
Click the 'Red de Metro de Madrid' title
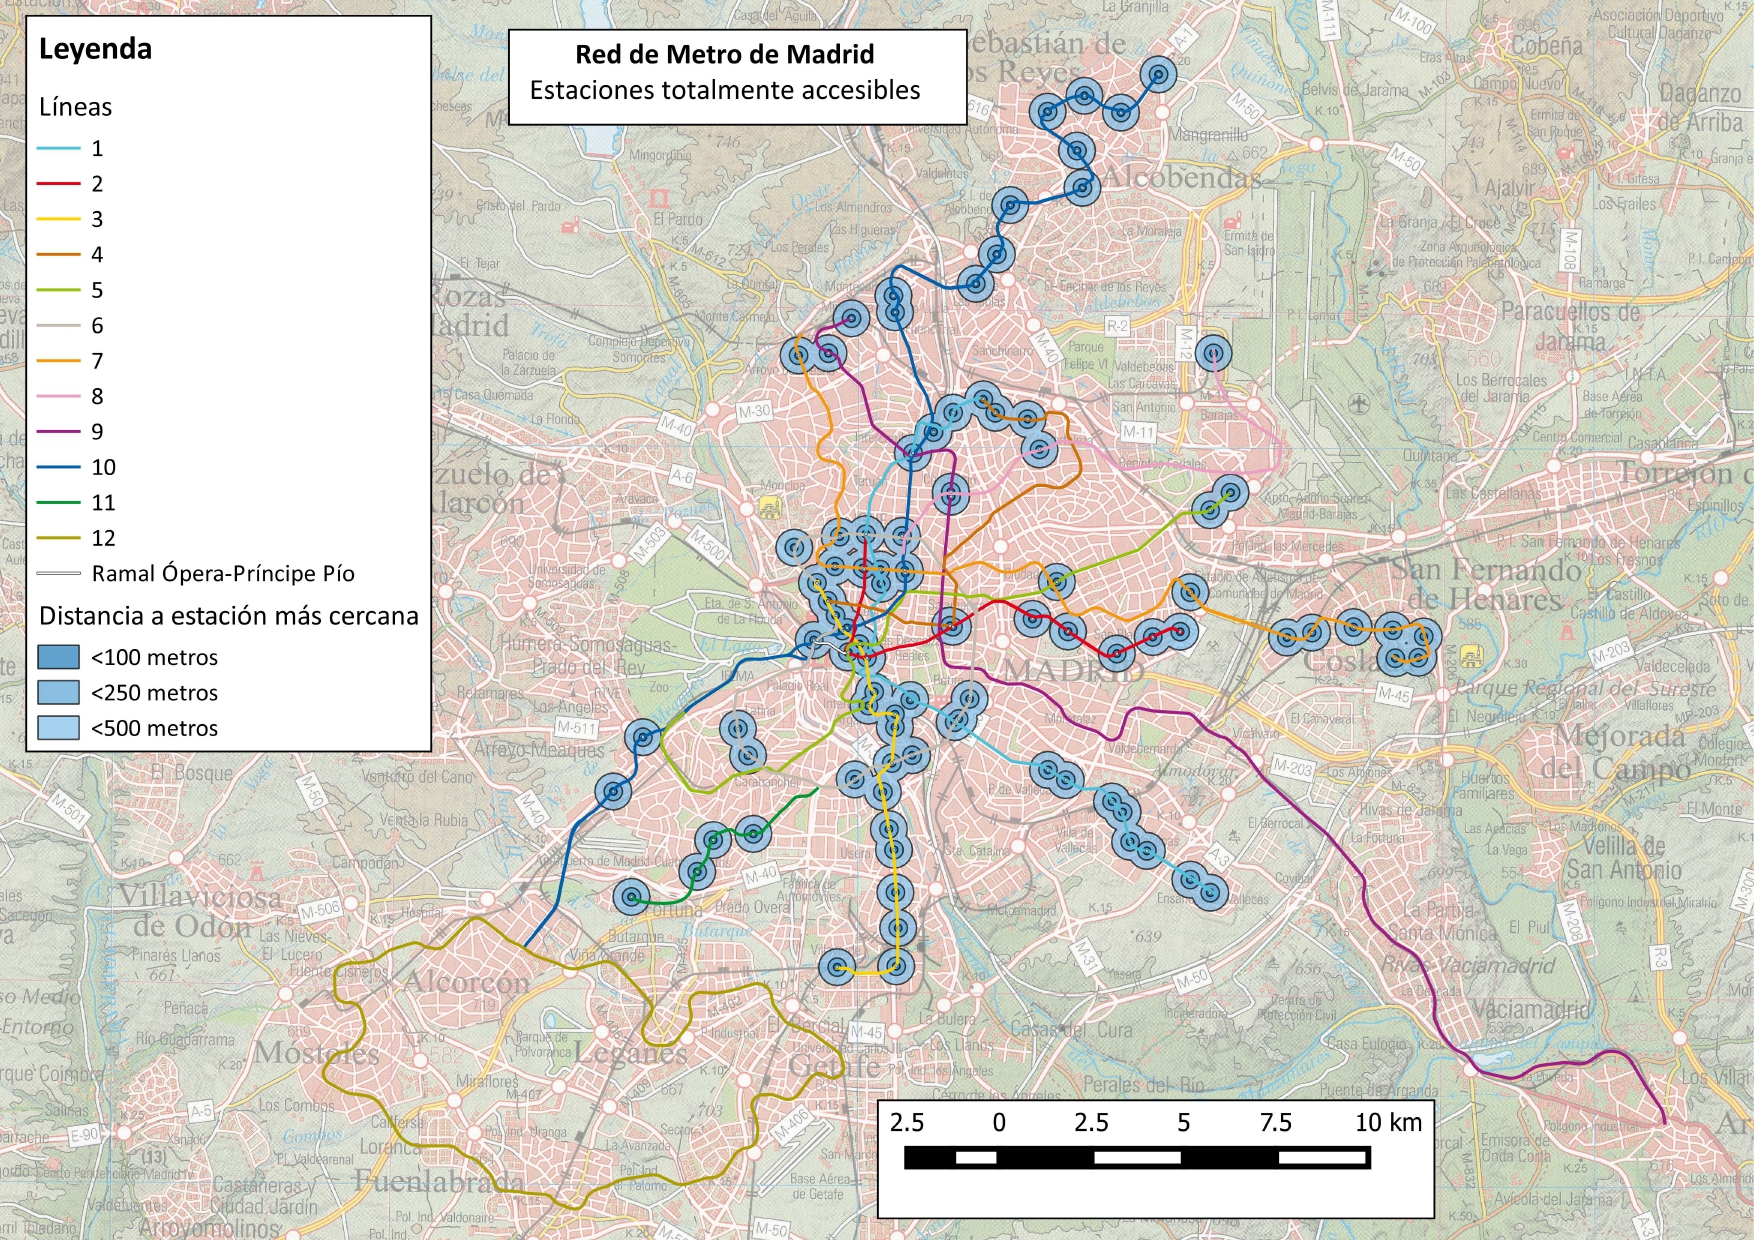(x=724, y=54)
